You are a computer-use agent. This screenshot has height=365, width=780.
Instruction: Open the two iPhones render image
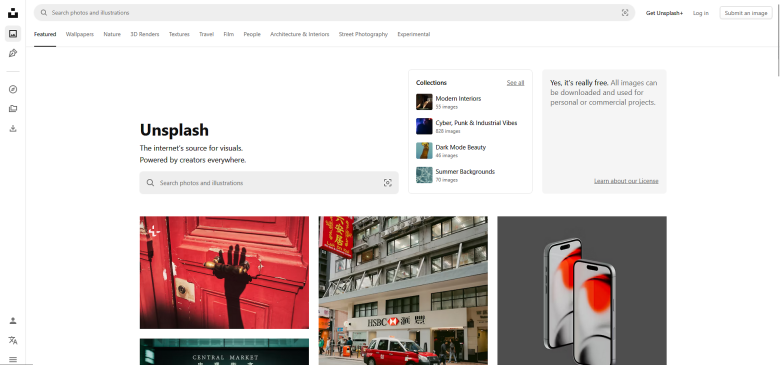[582, 290]
